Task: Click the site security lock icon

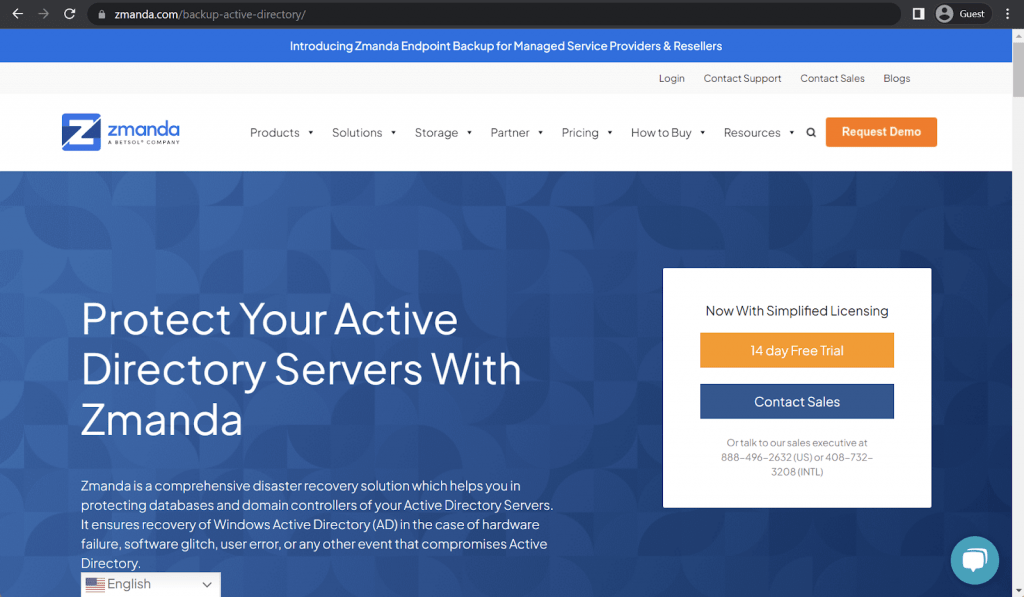Action: (x=101, y=14)
